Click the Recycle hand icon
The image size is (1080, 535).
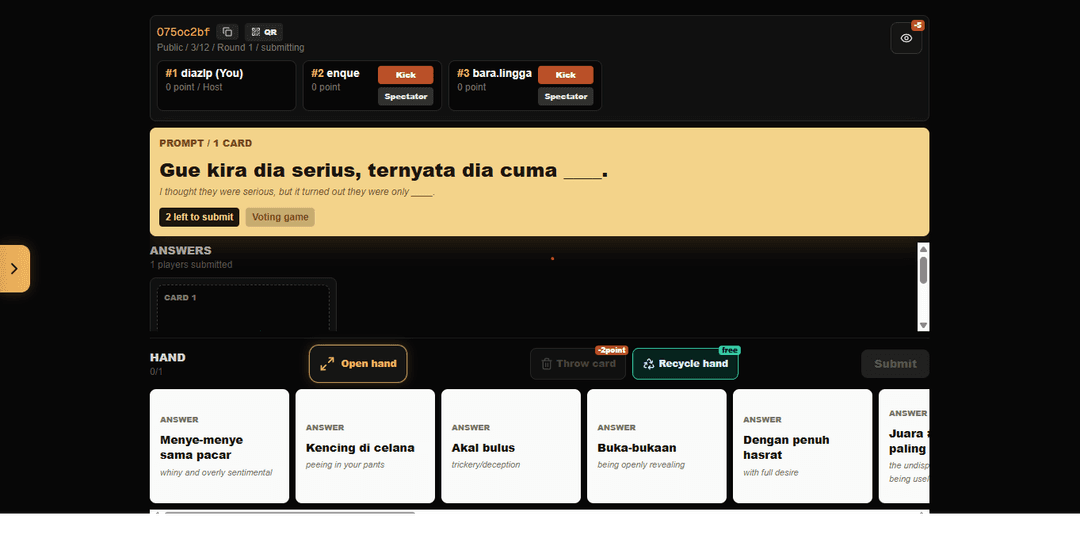tap(648, 364)
